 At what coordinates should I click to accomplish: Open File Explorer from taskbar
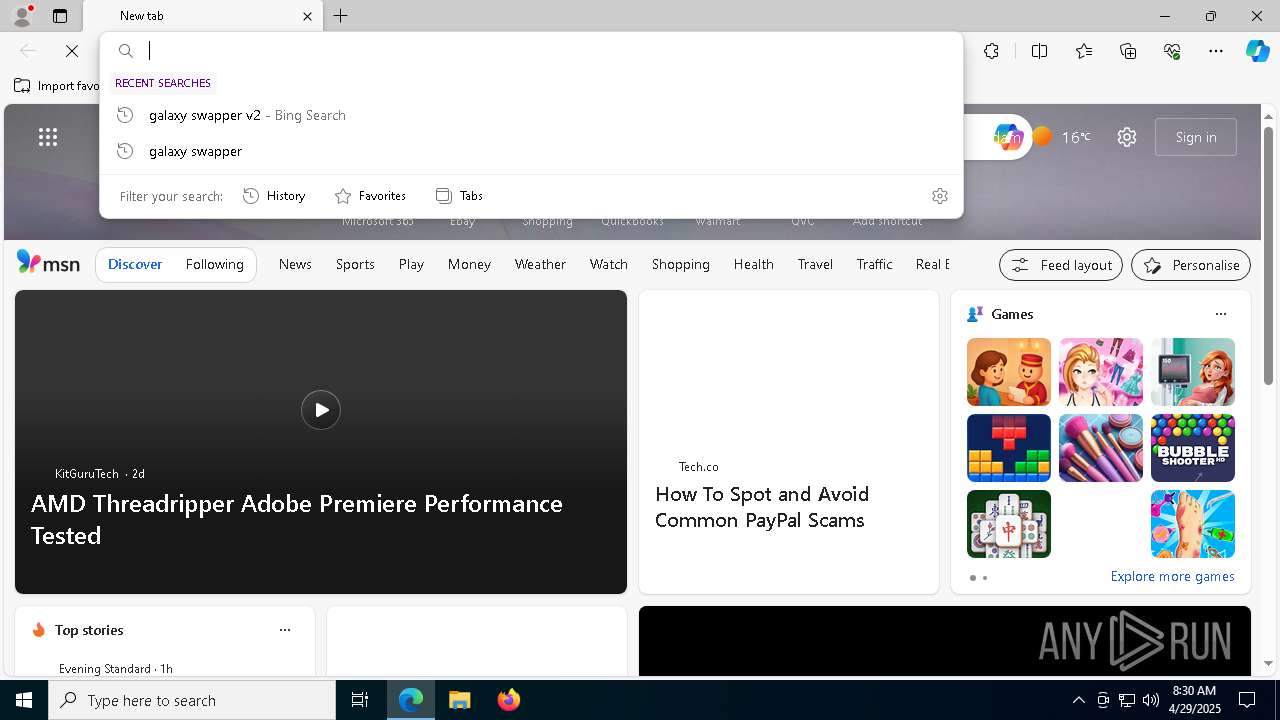pyautogui.click(x=459, y=700)
